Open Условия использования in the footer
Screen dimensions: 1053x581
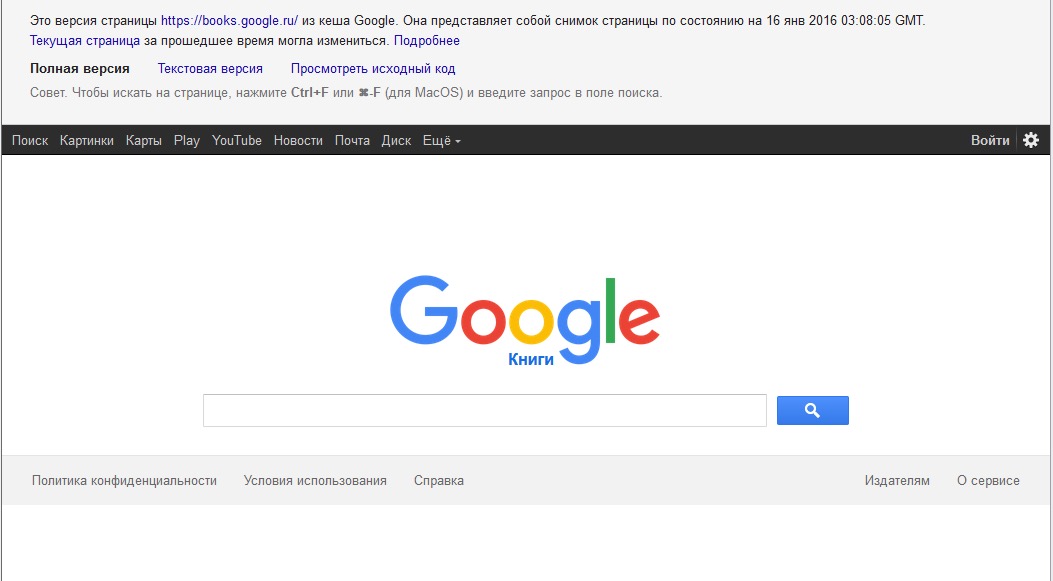coord(315,481)
